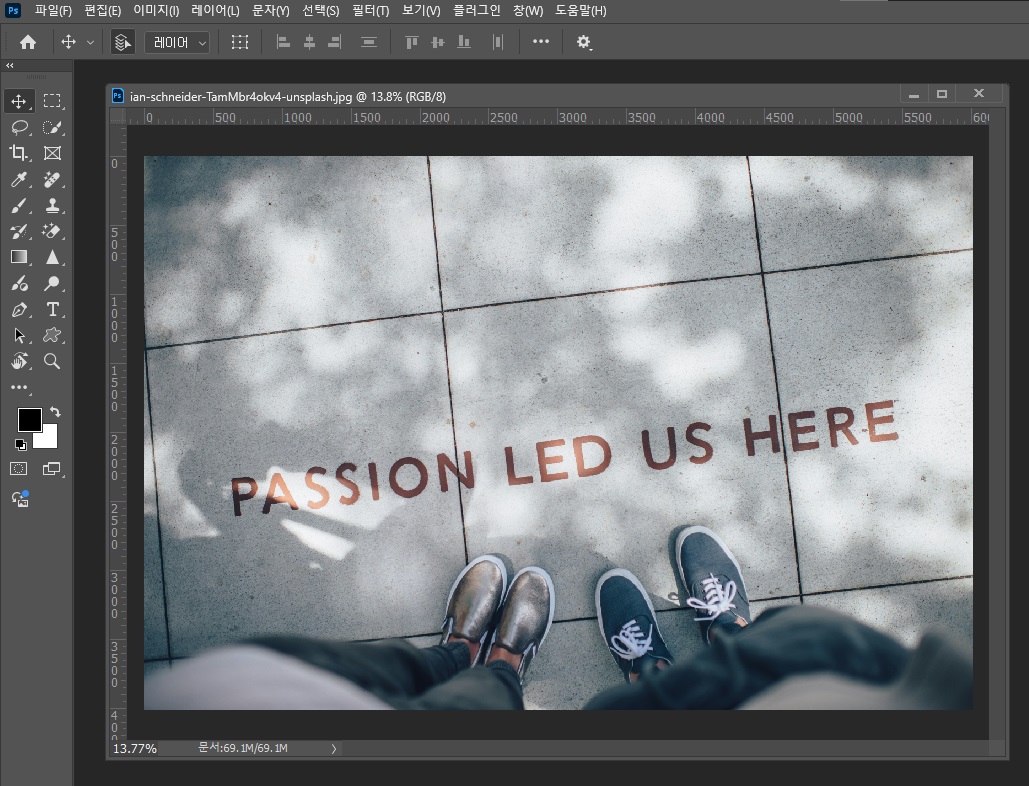Select the Clone Stamp tool

point(52,205)
